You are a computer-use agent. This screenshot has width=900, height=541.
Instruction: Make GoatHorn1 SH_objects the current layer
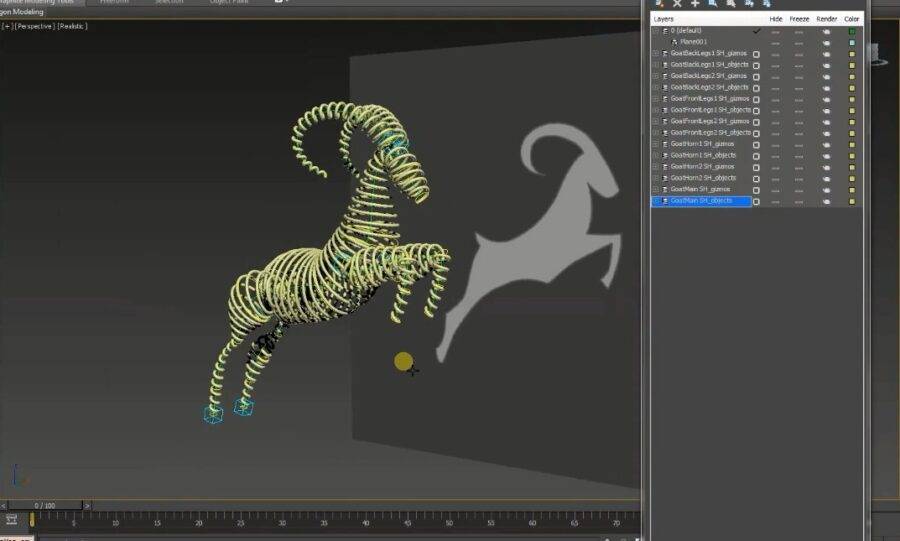[756, 156]
